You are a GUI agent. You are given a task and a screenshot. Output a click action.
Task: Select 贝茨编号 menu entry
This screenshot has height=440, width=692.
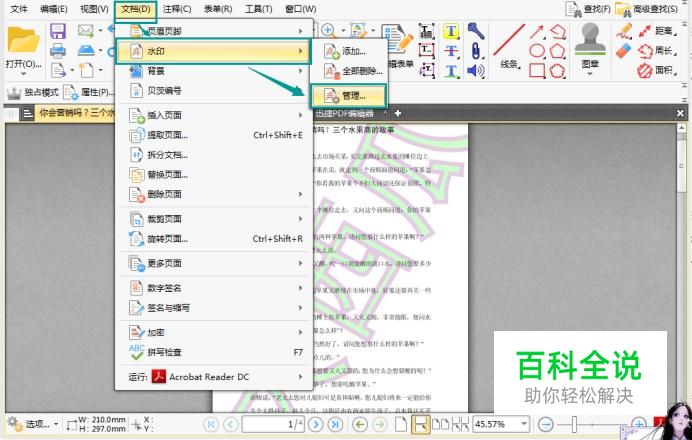point(214,91)
